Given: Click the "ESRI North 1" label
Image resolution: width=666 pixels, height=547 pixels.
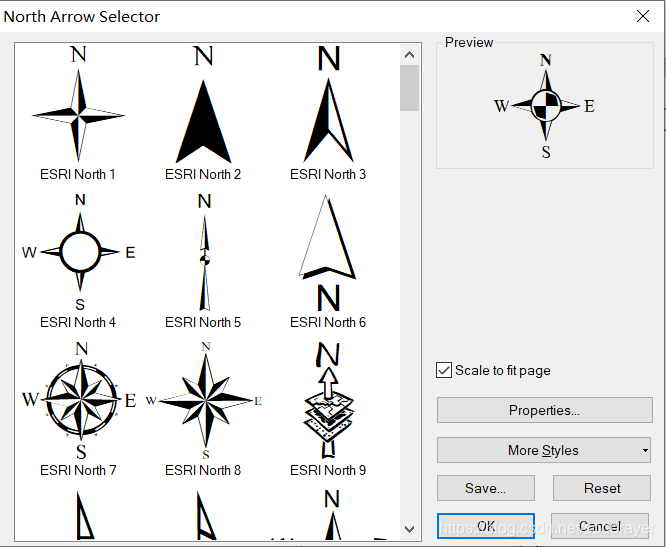Looking at the screenshot, I should pyautogui.click(x=78, y=175).
